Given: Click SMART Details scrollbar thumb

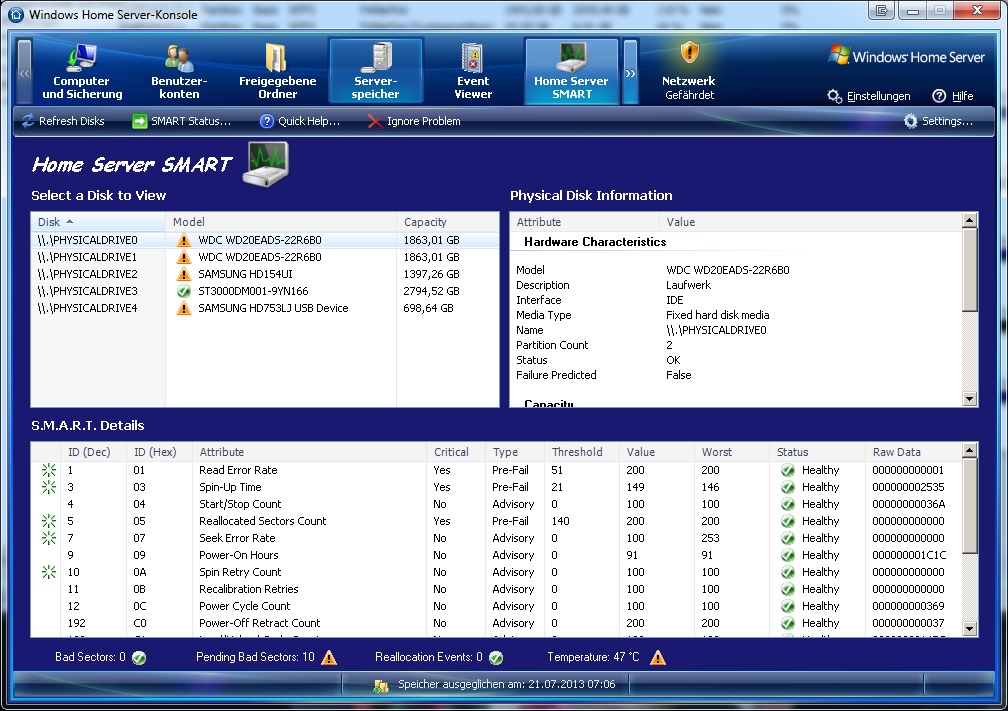Looking at the screenshot, I should pos(969,508).
